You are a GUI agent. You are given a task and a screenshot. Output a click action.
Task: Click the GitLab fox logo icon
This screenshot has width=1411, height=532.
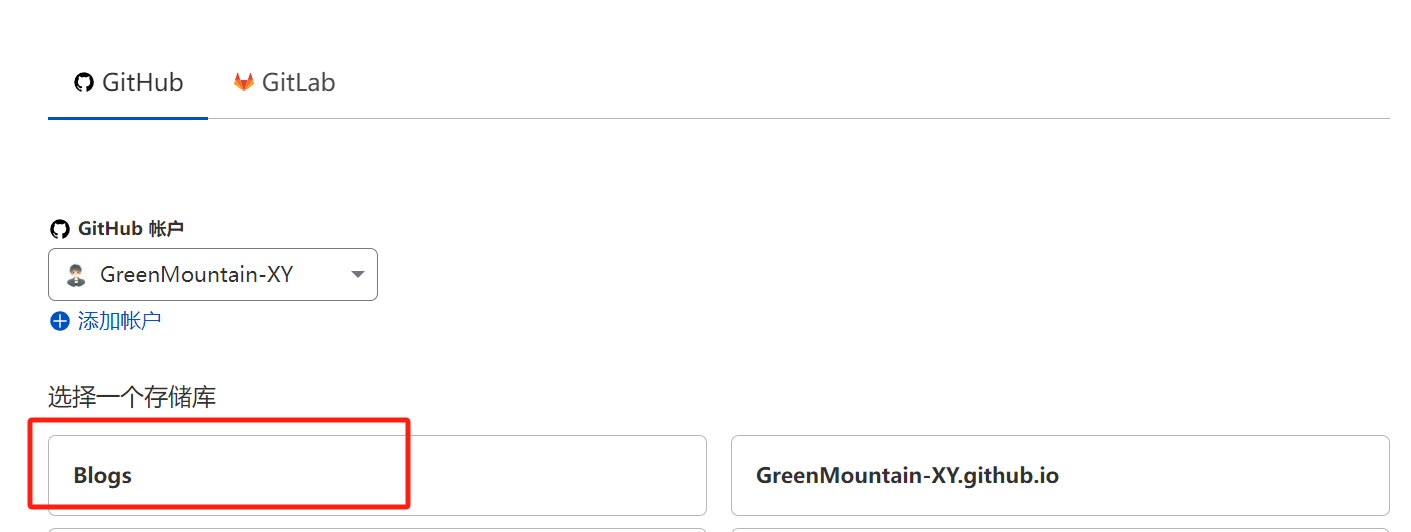(244, 82)
